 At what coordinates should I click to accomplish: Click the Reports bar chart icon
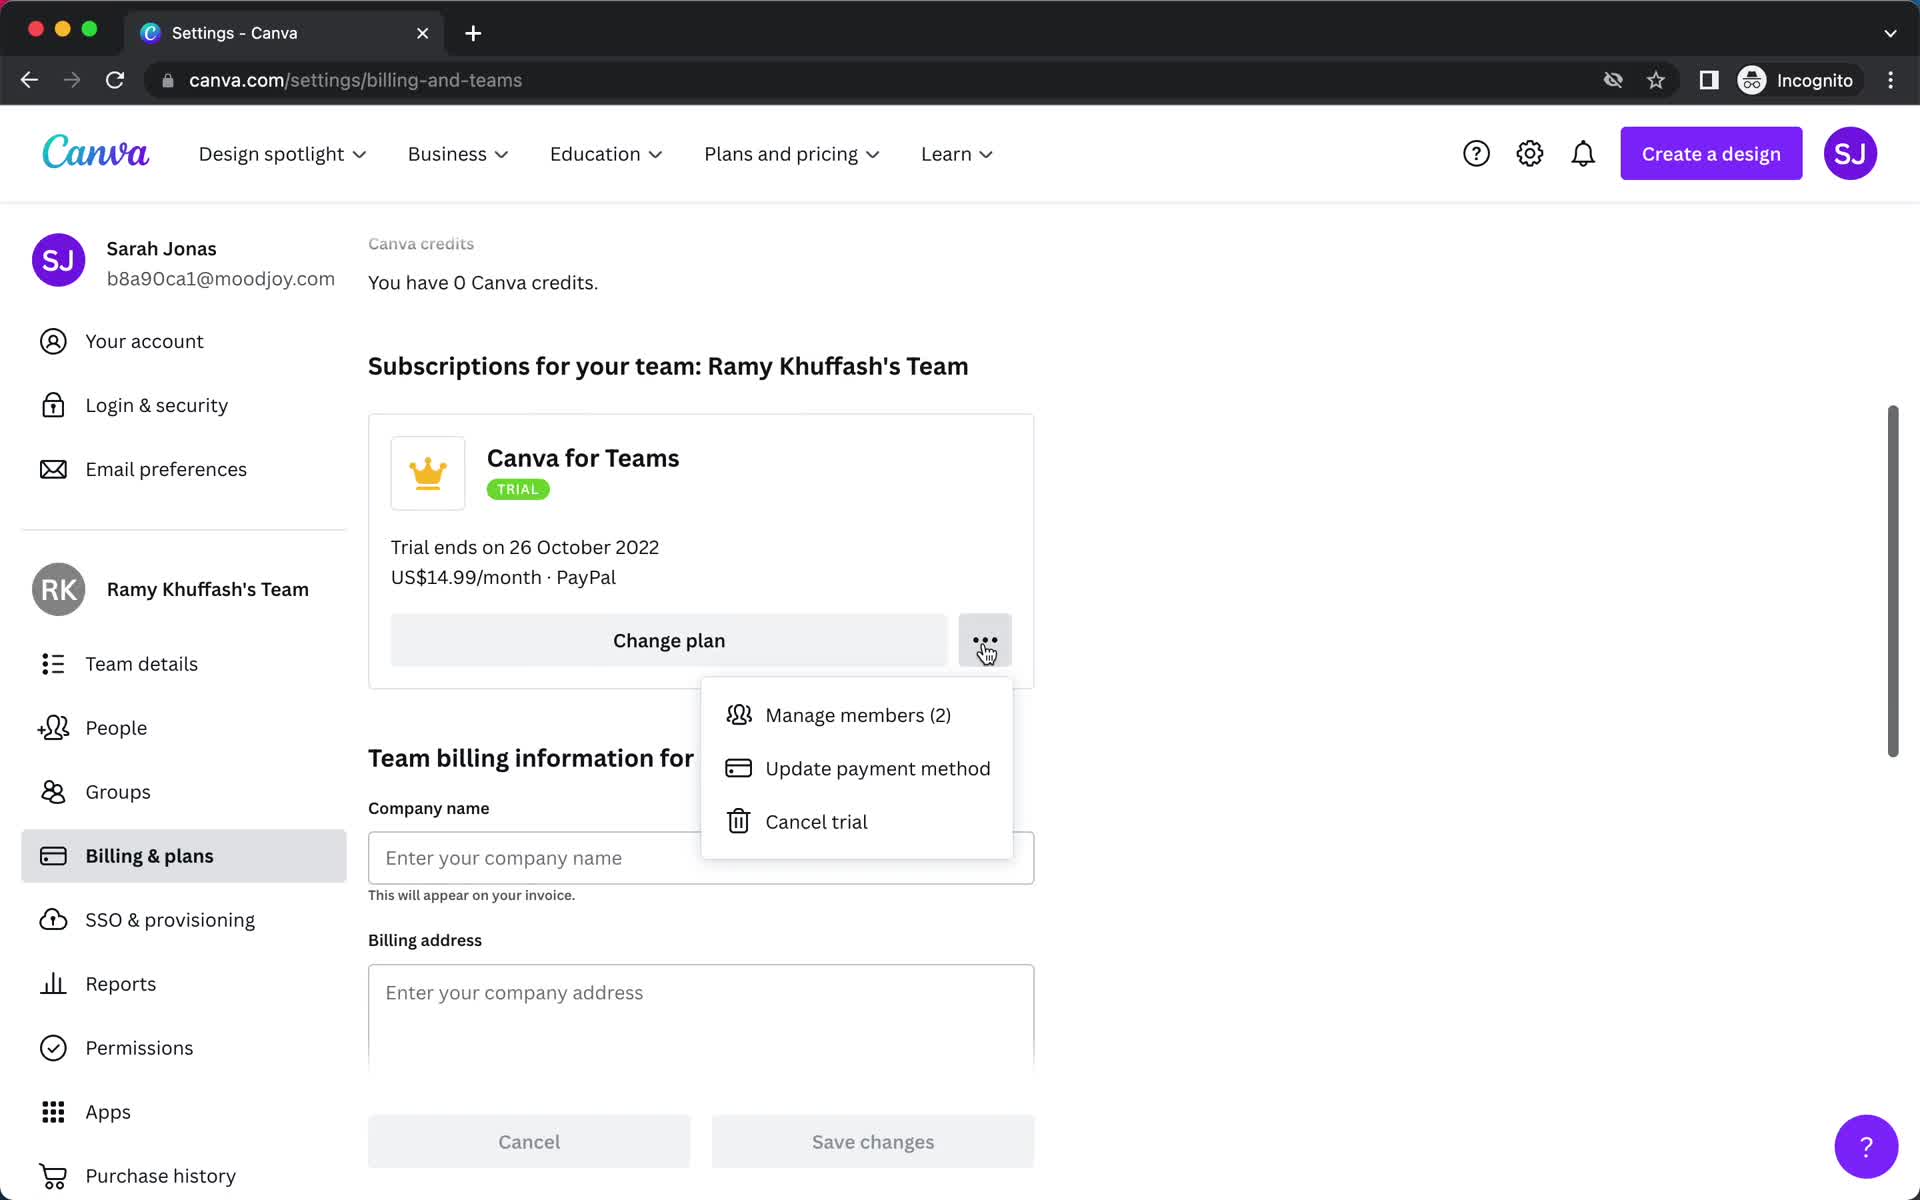(x=53, y=984)
